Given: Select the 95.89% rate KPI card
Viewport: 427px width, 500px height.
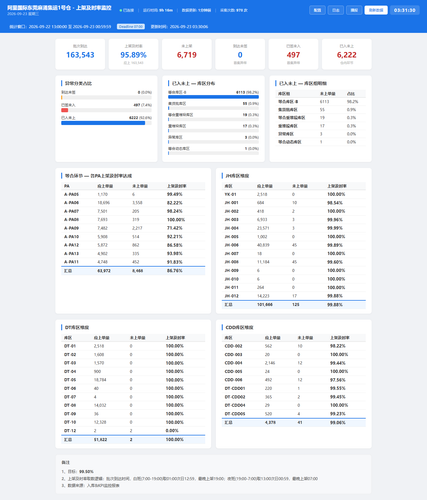Looking at the screenshot, I should tap(133, 54).
